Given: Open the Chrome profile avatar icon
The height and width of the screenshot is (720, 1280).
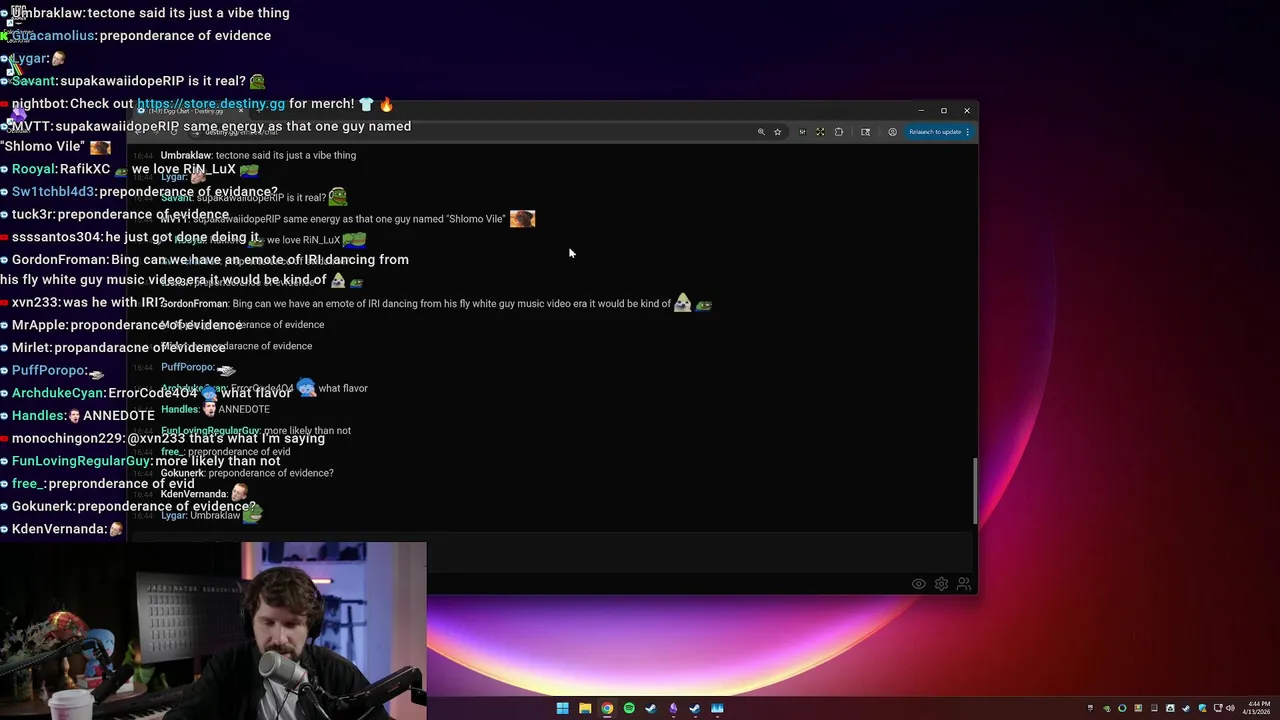Looking at the screenshot, I should click(892, 132).
